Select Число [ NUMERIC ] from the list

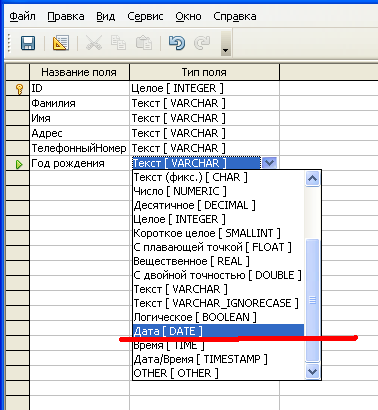click(x=218, y=191)
